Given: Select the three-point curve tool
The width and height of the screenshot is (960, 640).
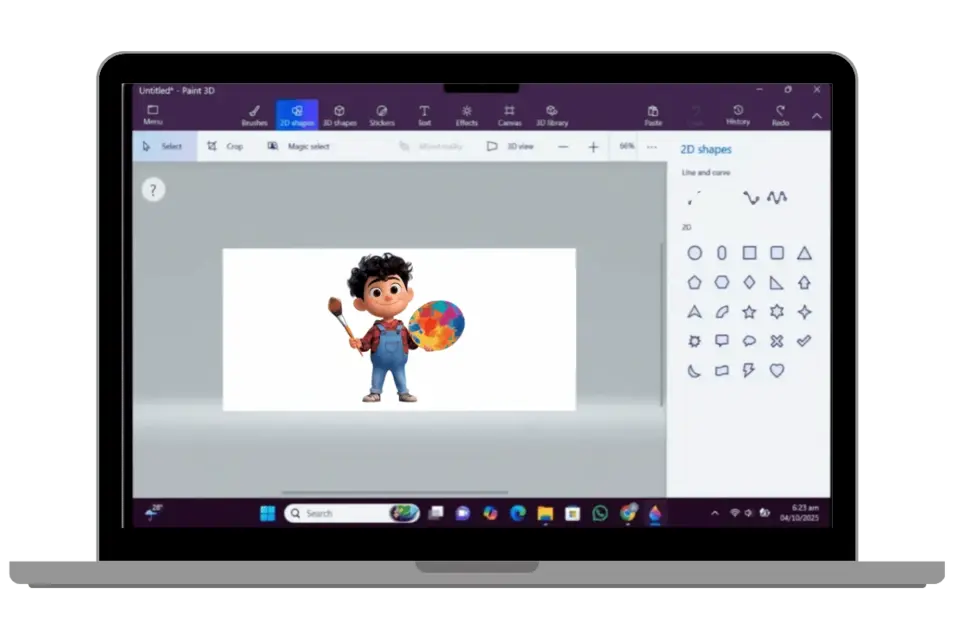Looking at the screenshot, I should point(777,198).
